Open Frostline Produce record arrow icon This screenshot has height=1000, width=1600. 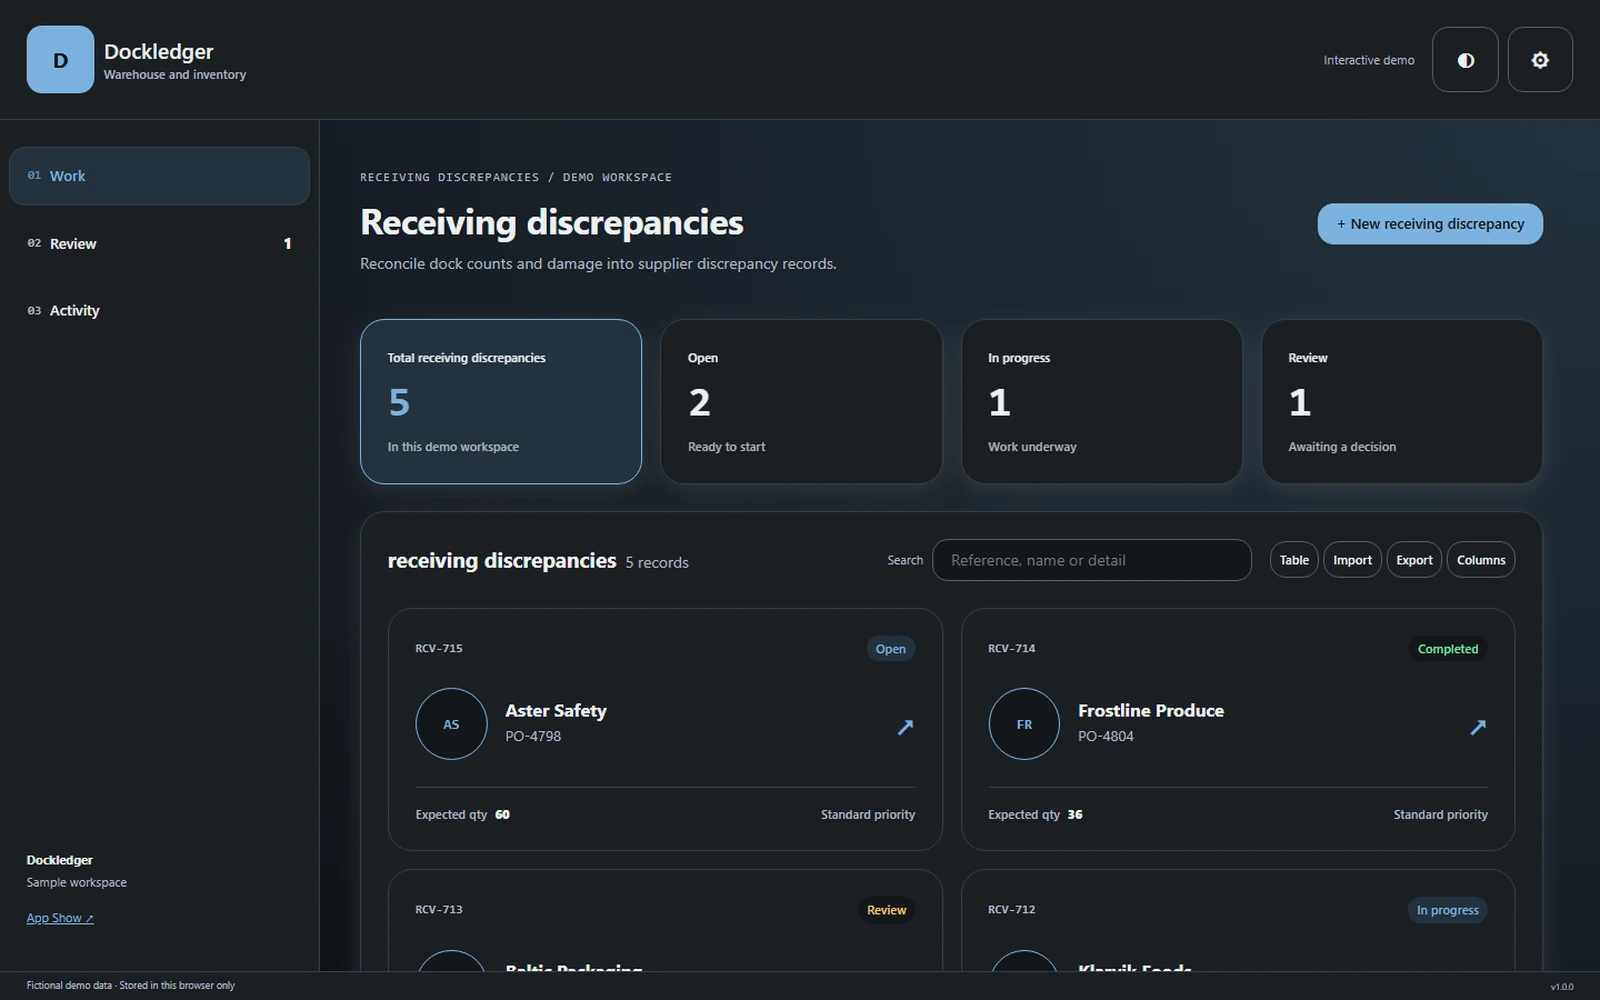[1478, 727]
